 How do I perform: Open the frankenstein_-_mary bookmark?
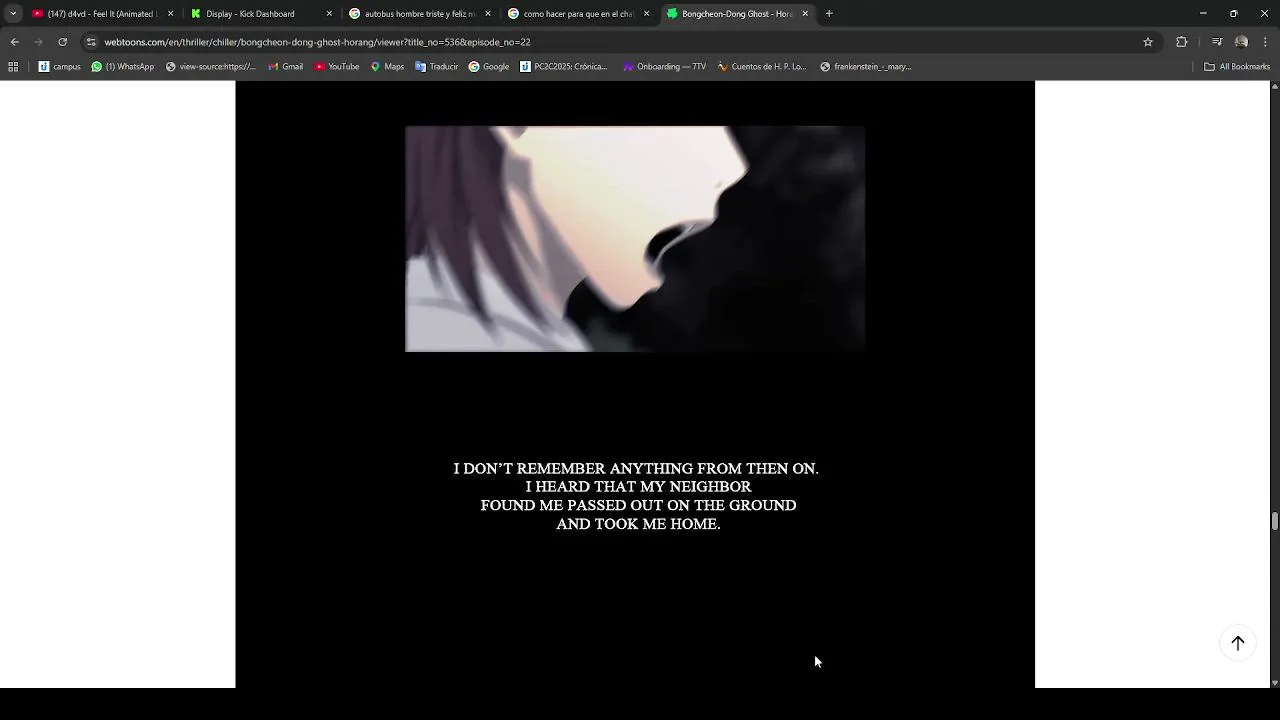866,67
